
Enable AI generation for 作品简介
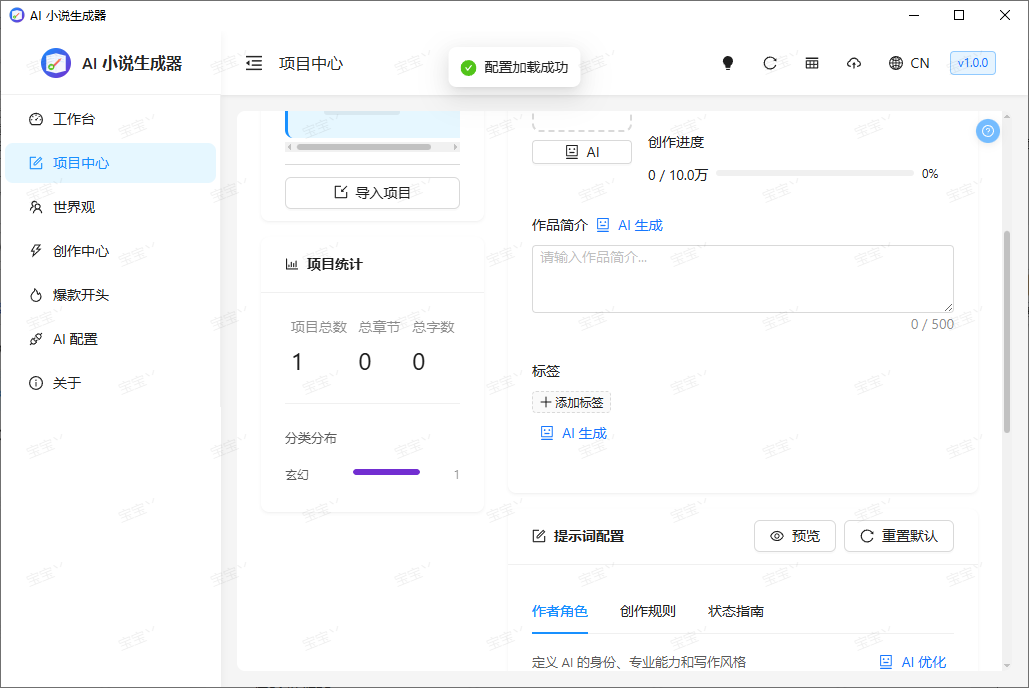click(630, 225)
